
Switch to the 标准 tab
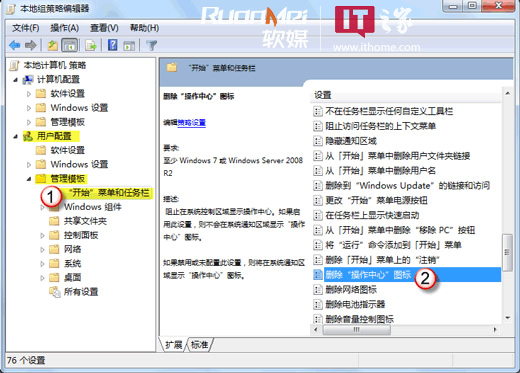(x=200, y=344)
